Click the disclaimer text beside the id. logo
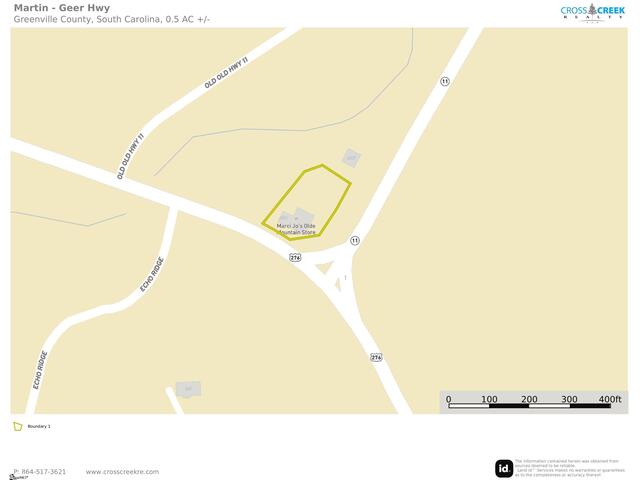 pyautogui.click(x=567, y=468)
